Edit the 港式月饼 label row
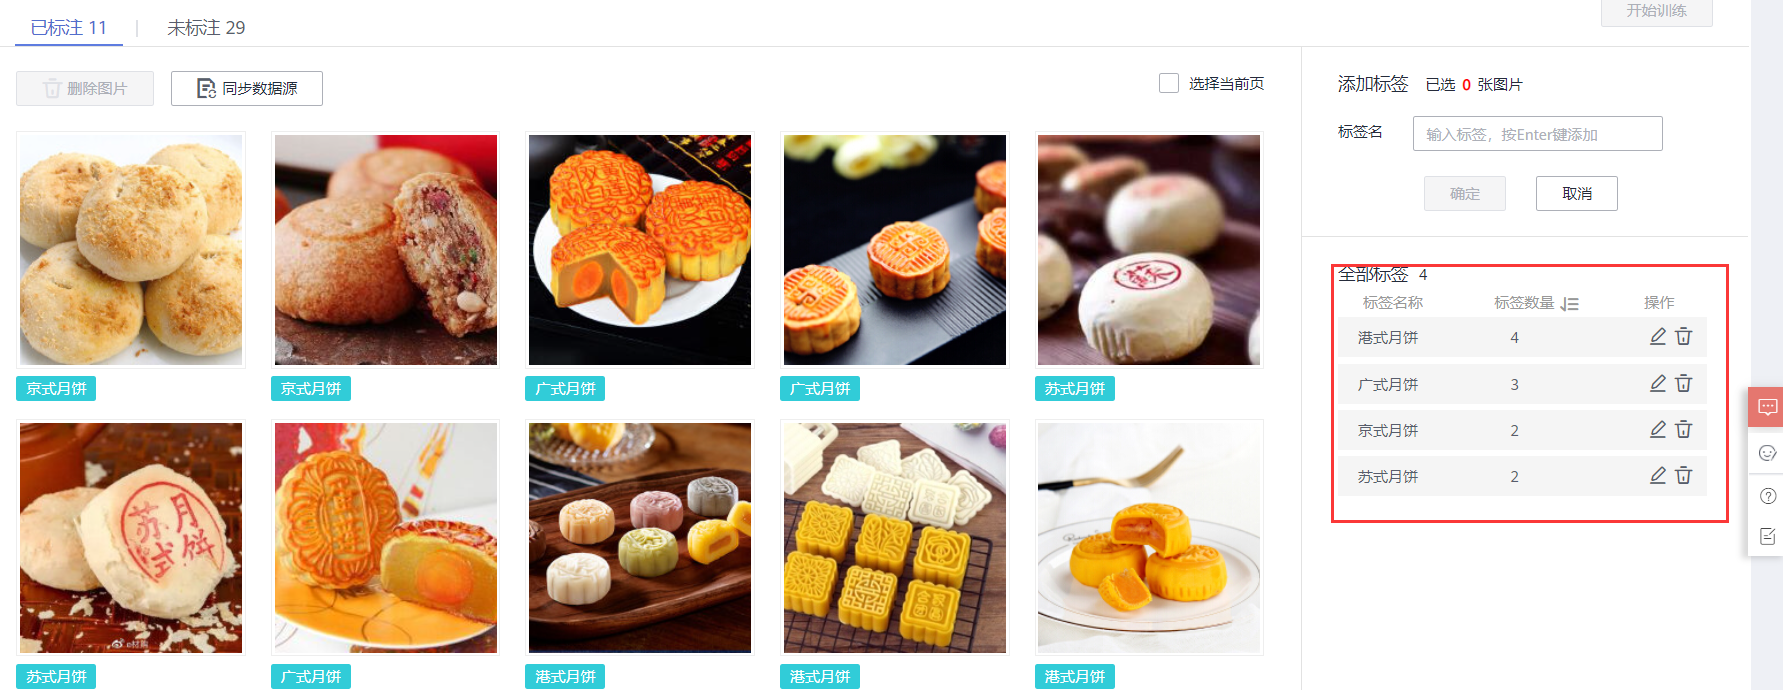This screenshot has width=1783, height=690. point(1657,337)
